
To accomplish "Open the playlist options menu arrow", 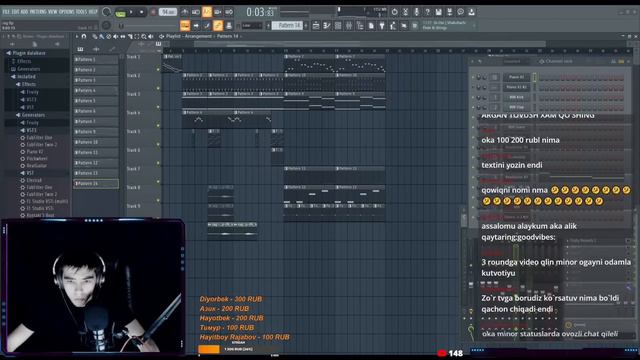I will pyautogui.click(x=77, y=36).
